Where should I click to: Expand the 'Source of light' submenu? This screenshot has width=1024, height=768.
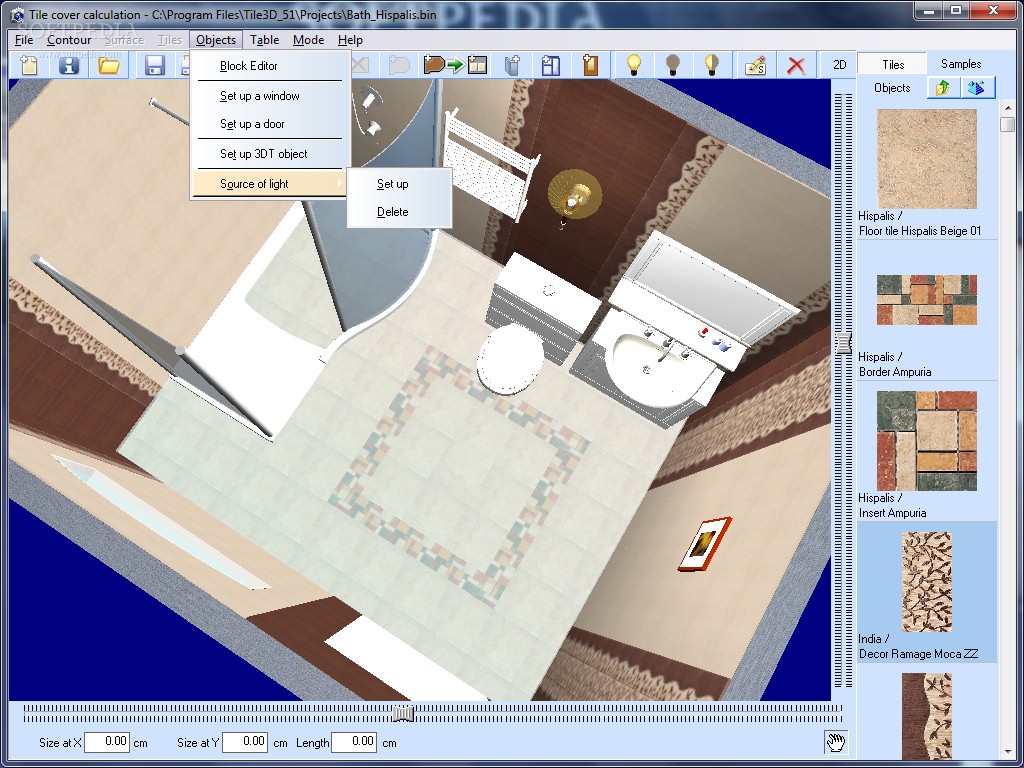point(270,184)
